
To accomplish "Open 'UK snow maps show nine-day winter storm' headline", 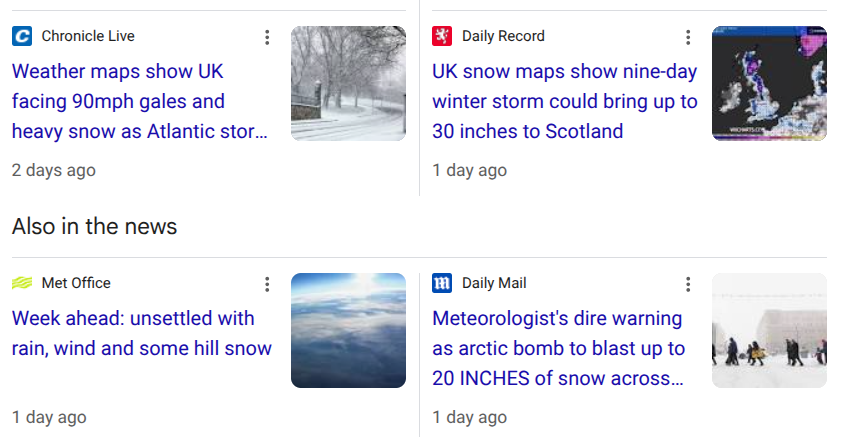I will tap(564, 101).
